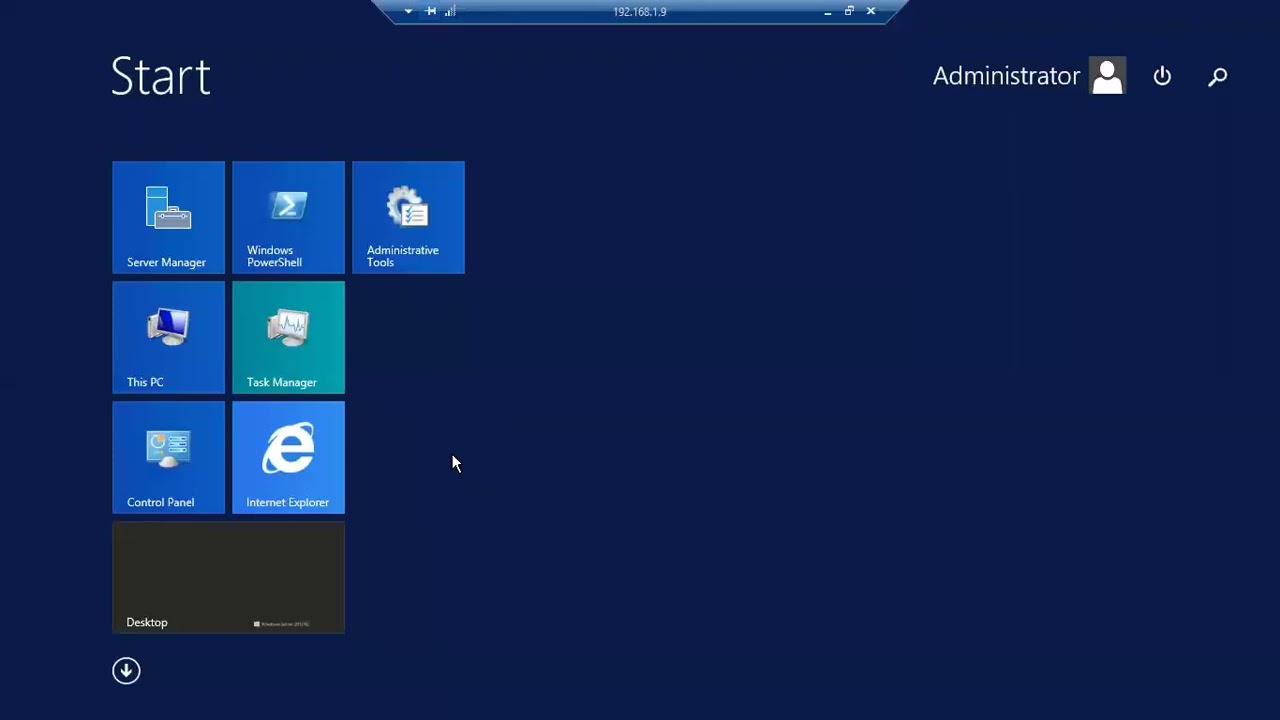Open the remote connection bar dropdown arrow
Viewport: 1280px width, 720px height.
point(408,11)
